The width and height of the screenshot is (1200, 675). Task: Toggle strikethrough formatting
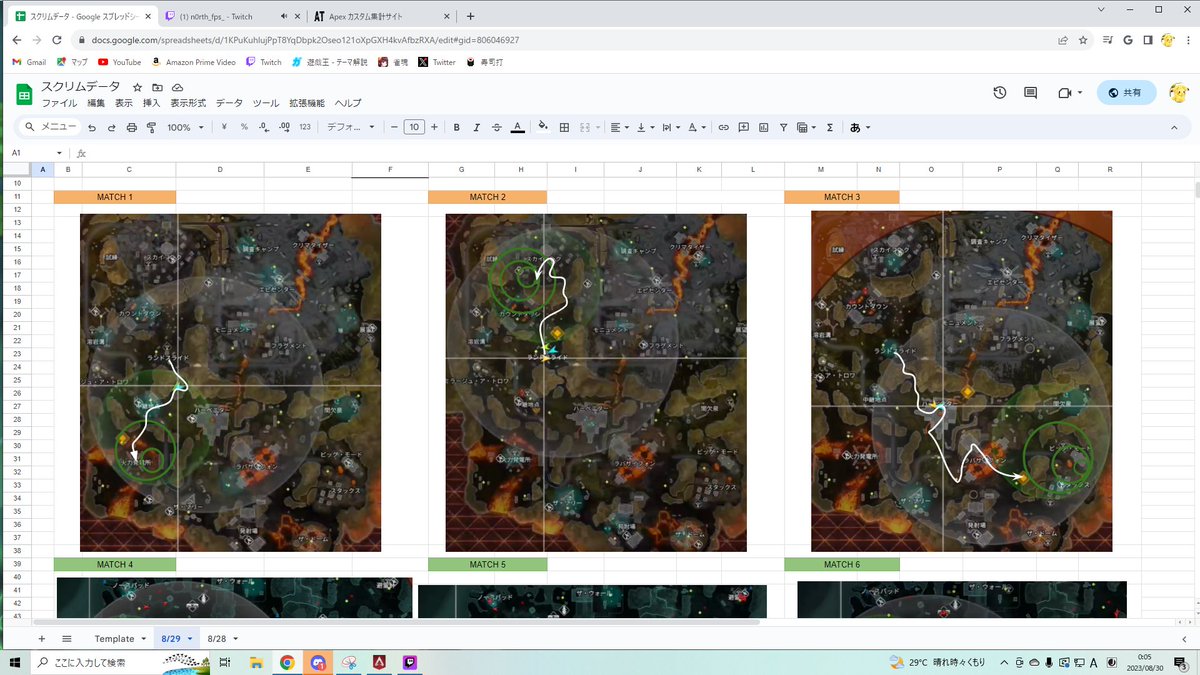tap(497, 127)
